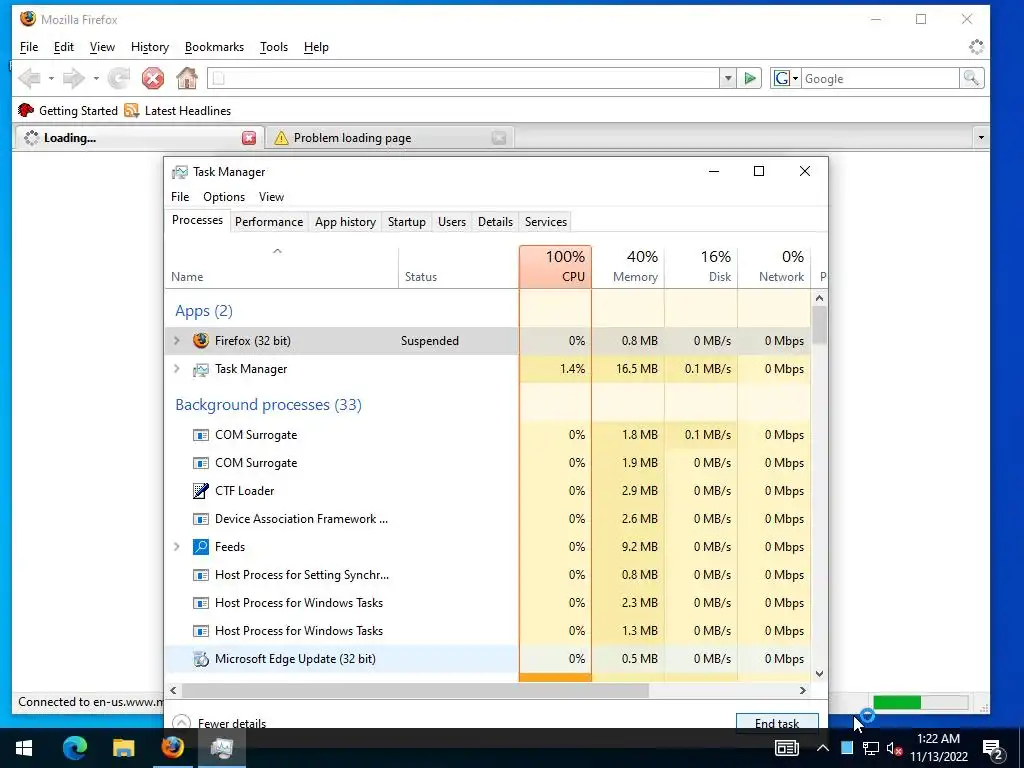Click the news and interests taskbar icon
Image resolution: width=1024 pixels, height=768 pixels.
click(x=787, y=748)
